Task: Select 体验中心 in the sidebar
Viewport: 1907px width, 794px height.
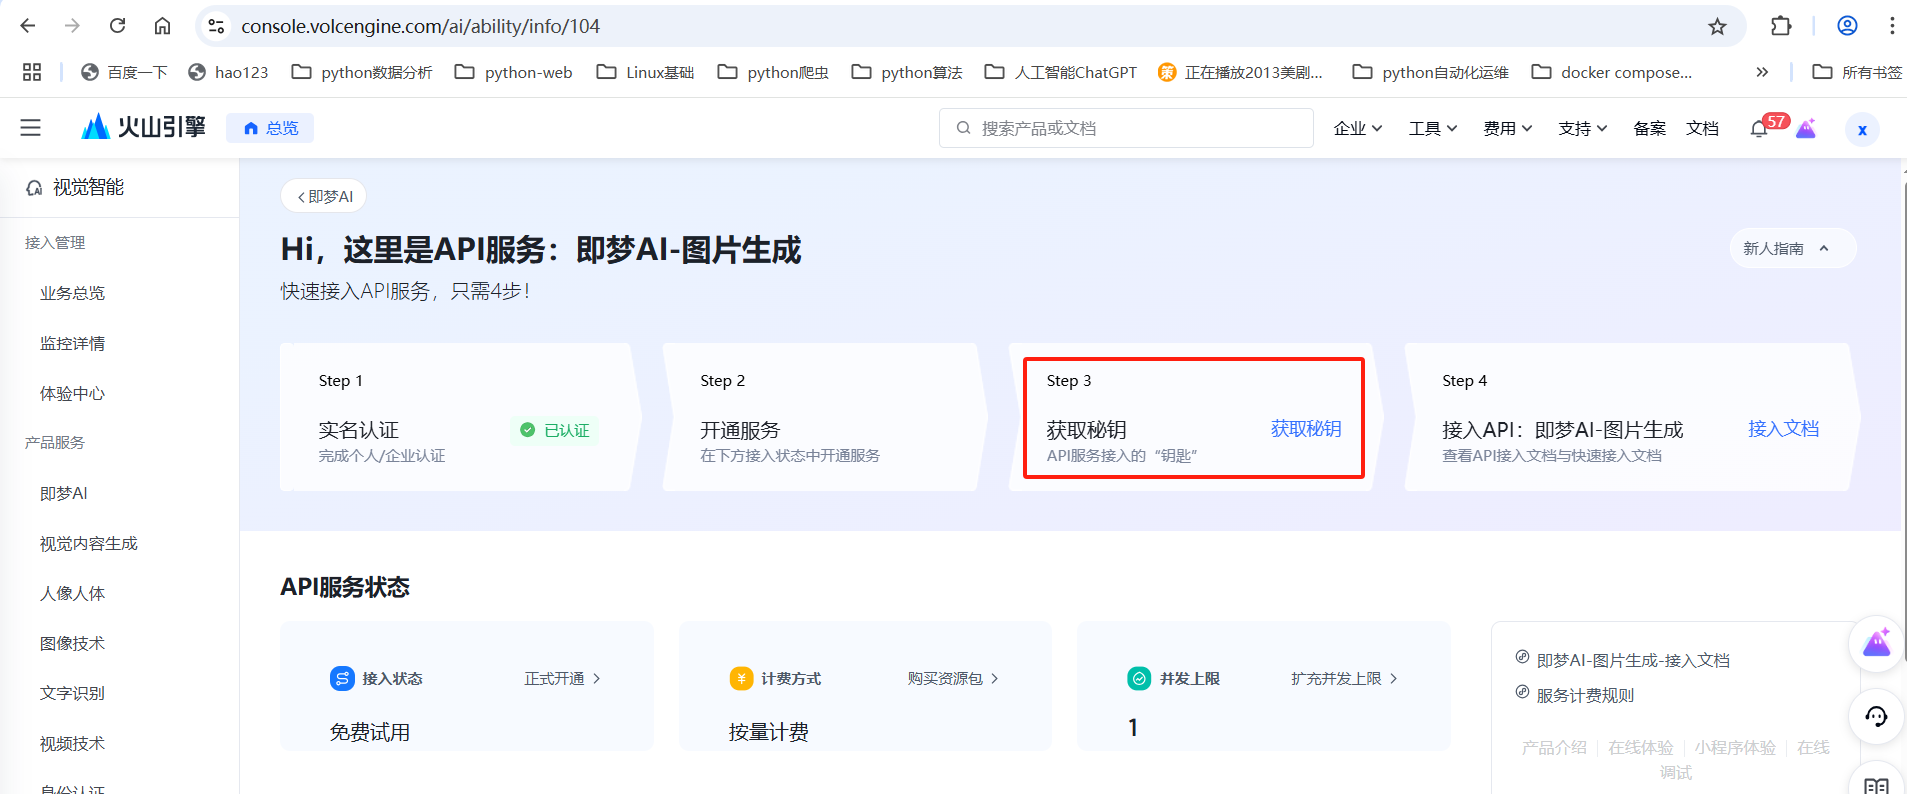Action: [72, 393]
